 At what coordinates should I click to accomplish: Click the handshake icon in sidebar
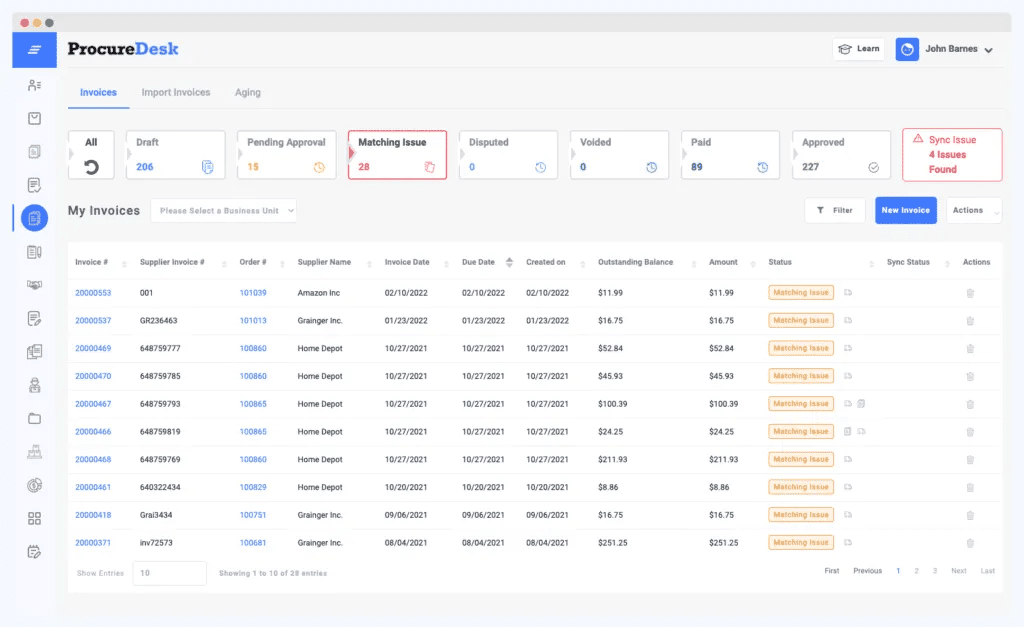pyautogui.click(x=34, y=285)
